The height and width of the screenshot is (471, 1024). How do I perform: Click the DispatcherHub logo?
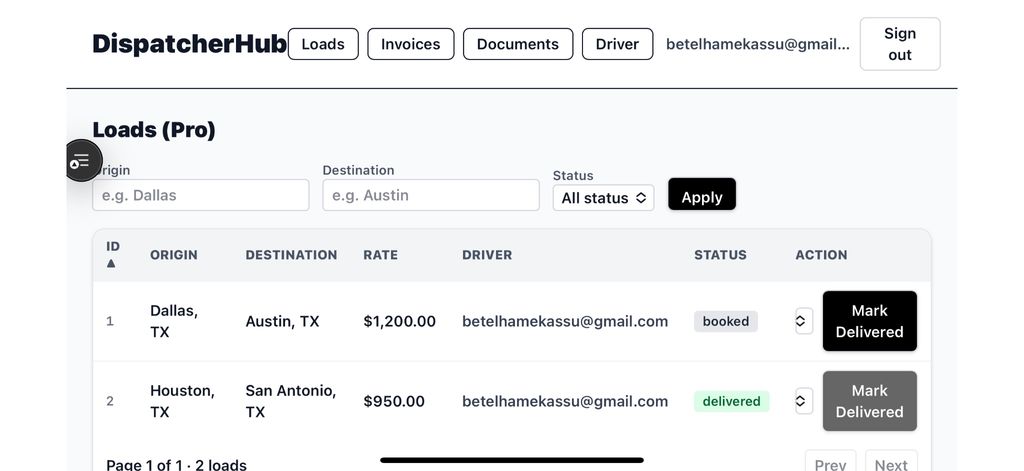pyautogui.click(x=189, y=44)
